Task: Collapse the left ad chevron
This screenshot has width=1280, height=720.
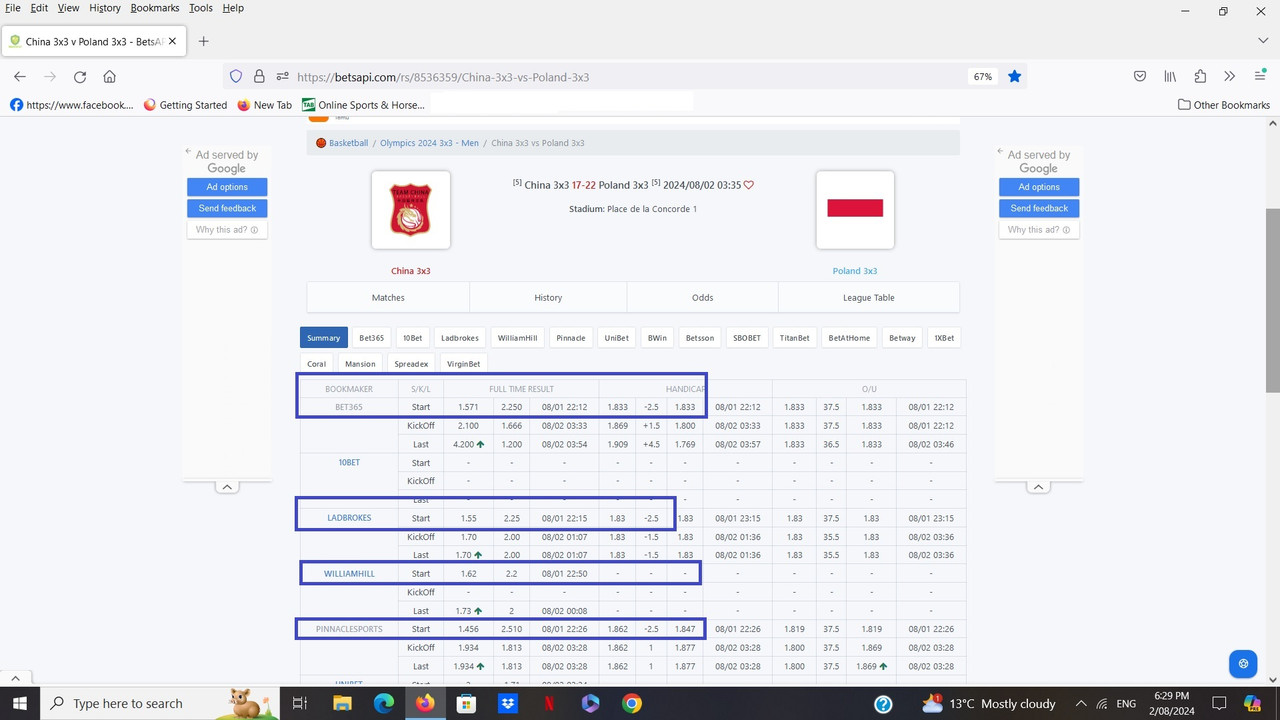Action: pyautogui.click(x=227, y=487)
